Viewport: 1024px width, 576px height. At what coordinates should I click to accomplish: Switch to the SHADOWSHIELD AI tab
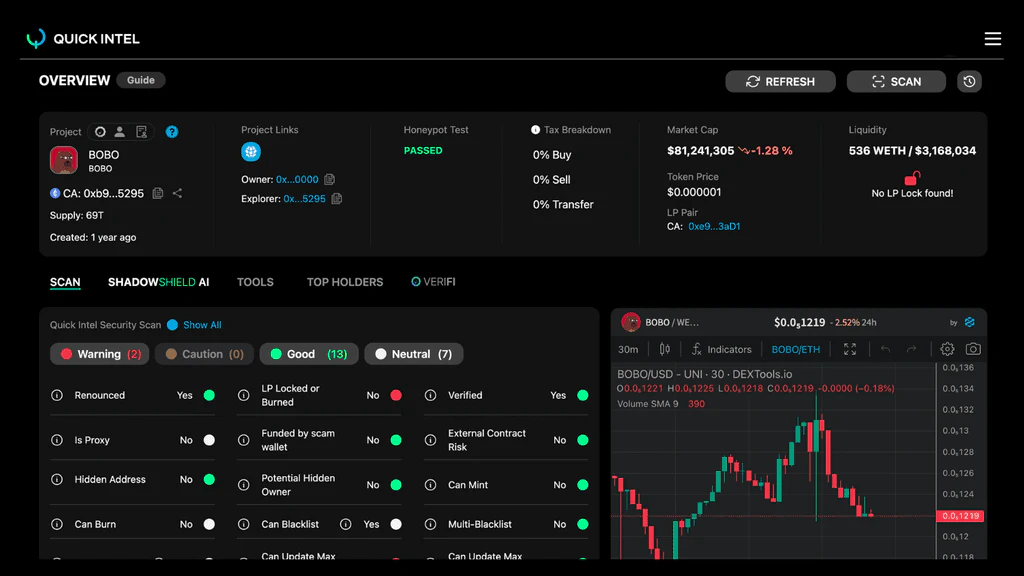(x=158, y=282)
